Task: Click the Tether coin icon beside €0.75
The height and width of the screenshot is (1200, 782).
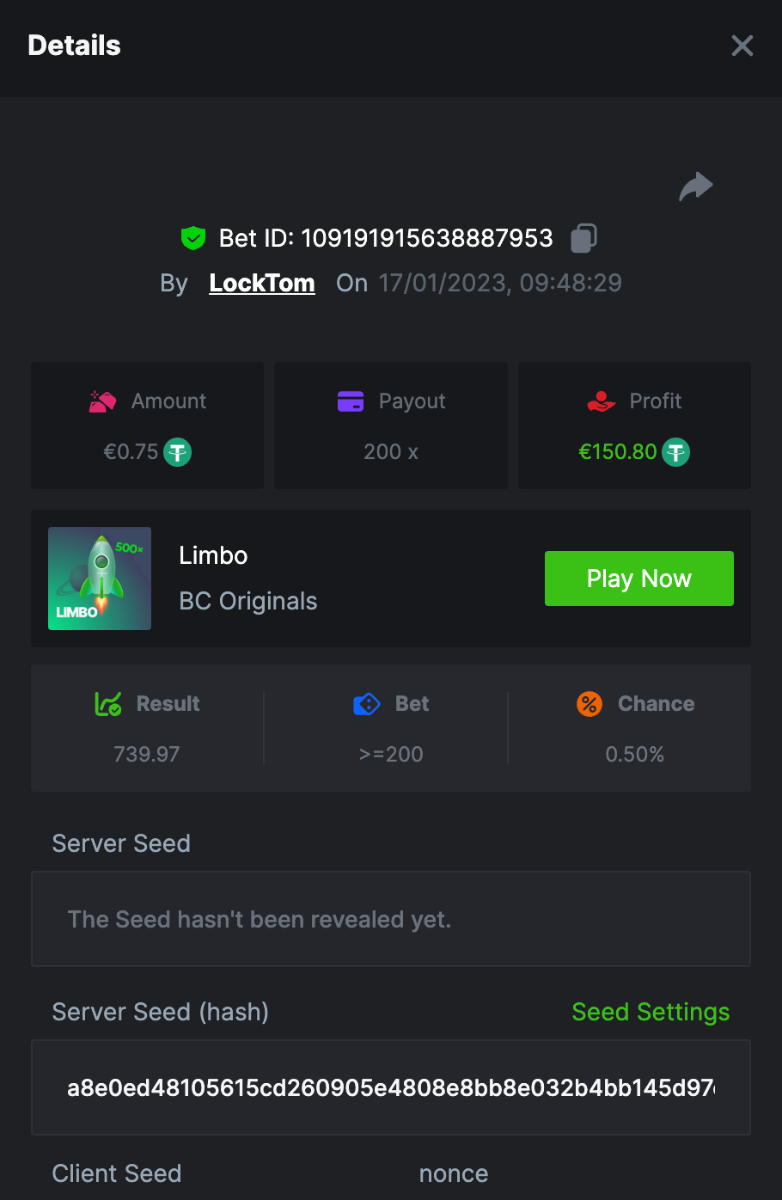Action: (x=178, y=452)
